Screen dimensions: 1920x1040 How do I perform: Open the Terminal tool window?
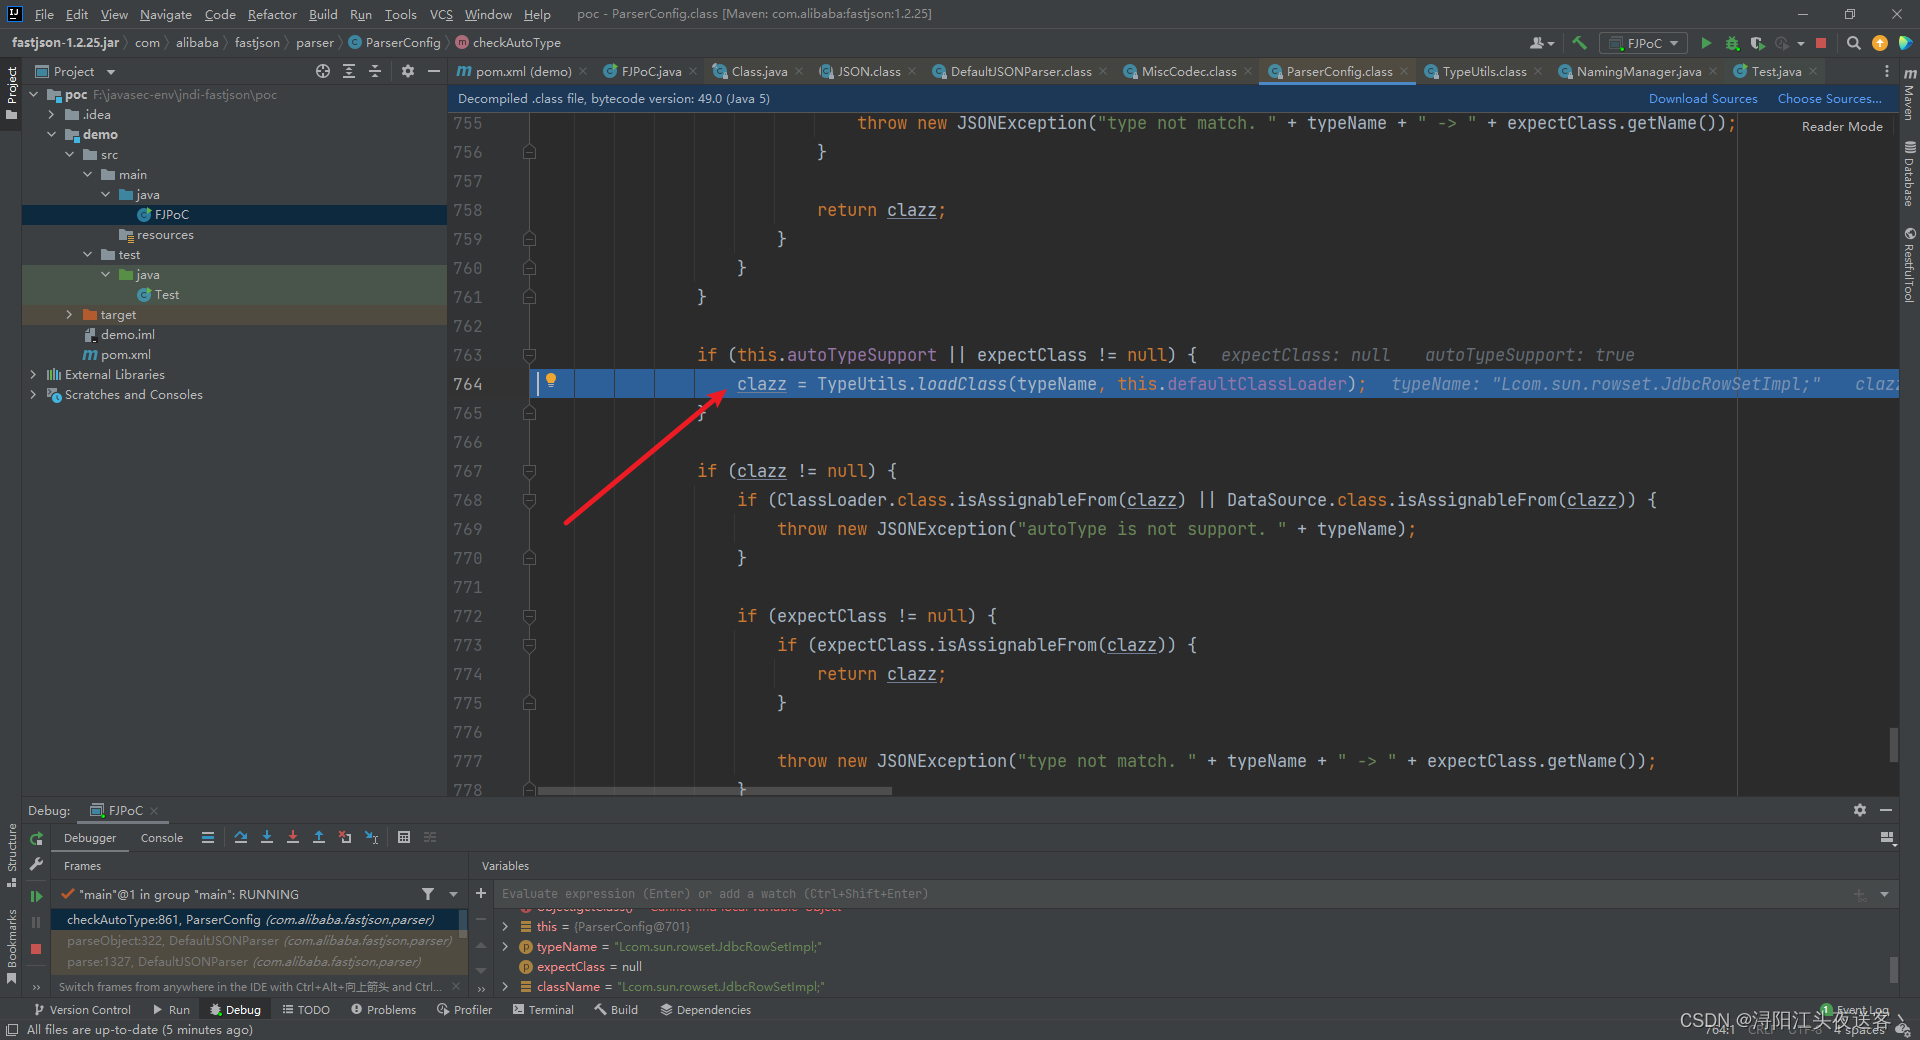(x=543, y=1010)
